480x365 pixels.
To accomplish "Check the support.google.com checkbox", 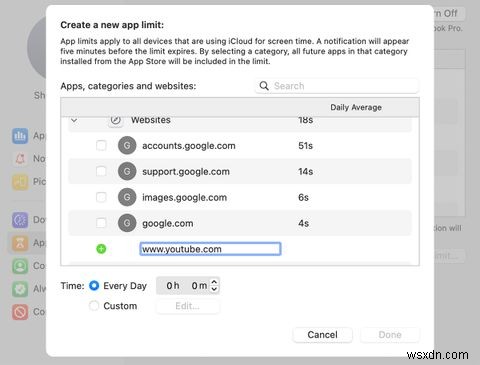I will pyautogui.click(x=101, y=171).
